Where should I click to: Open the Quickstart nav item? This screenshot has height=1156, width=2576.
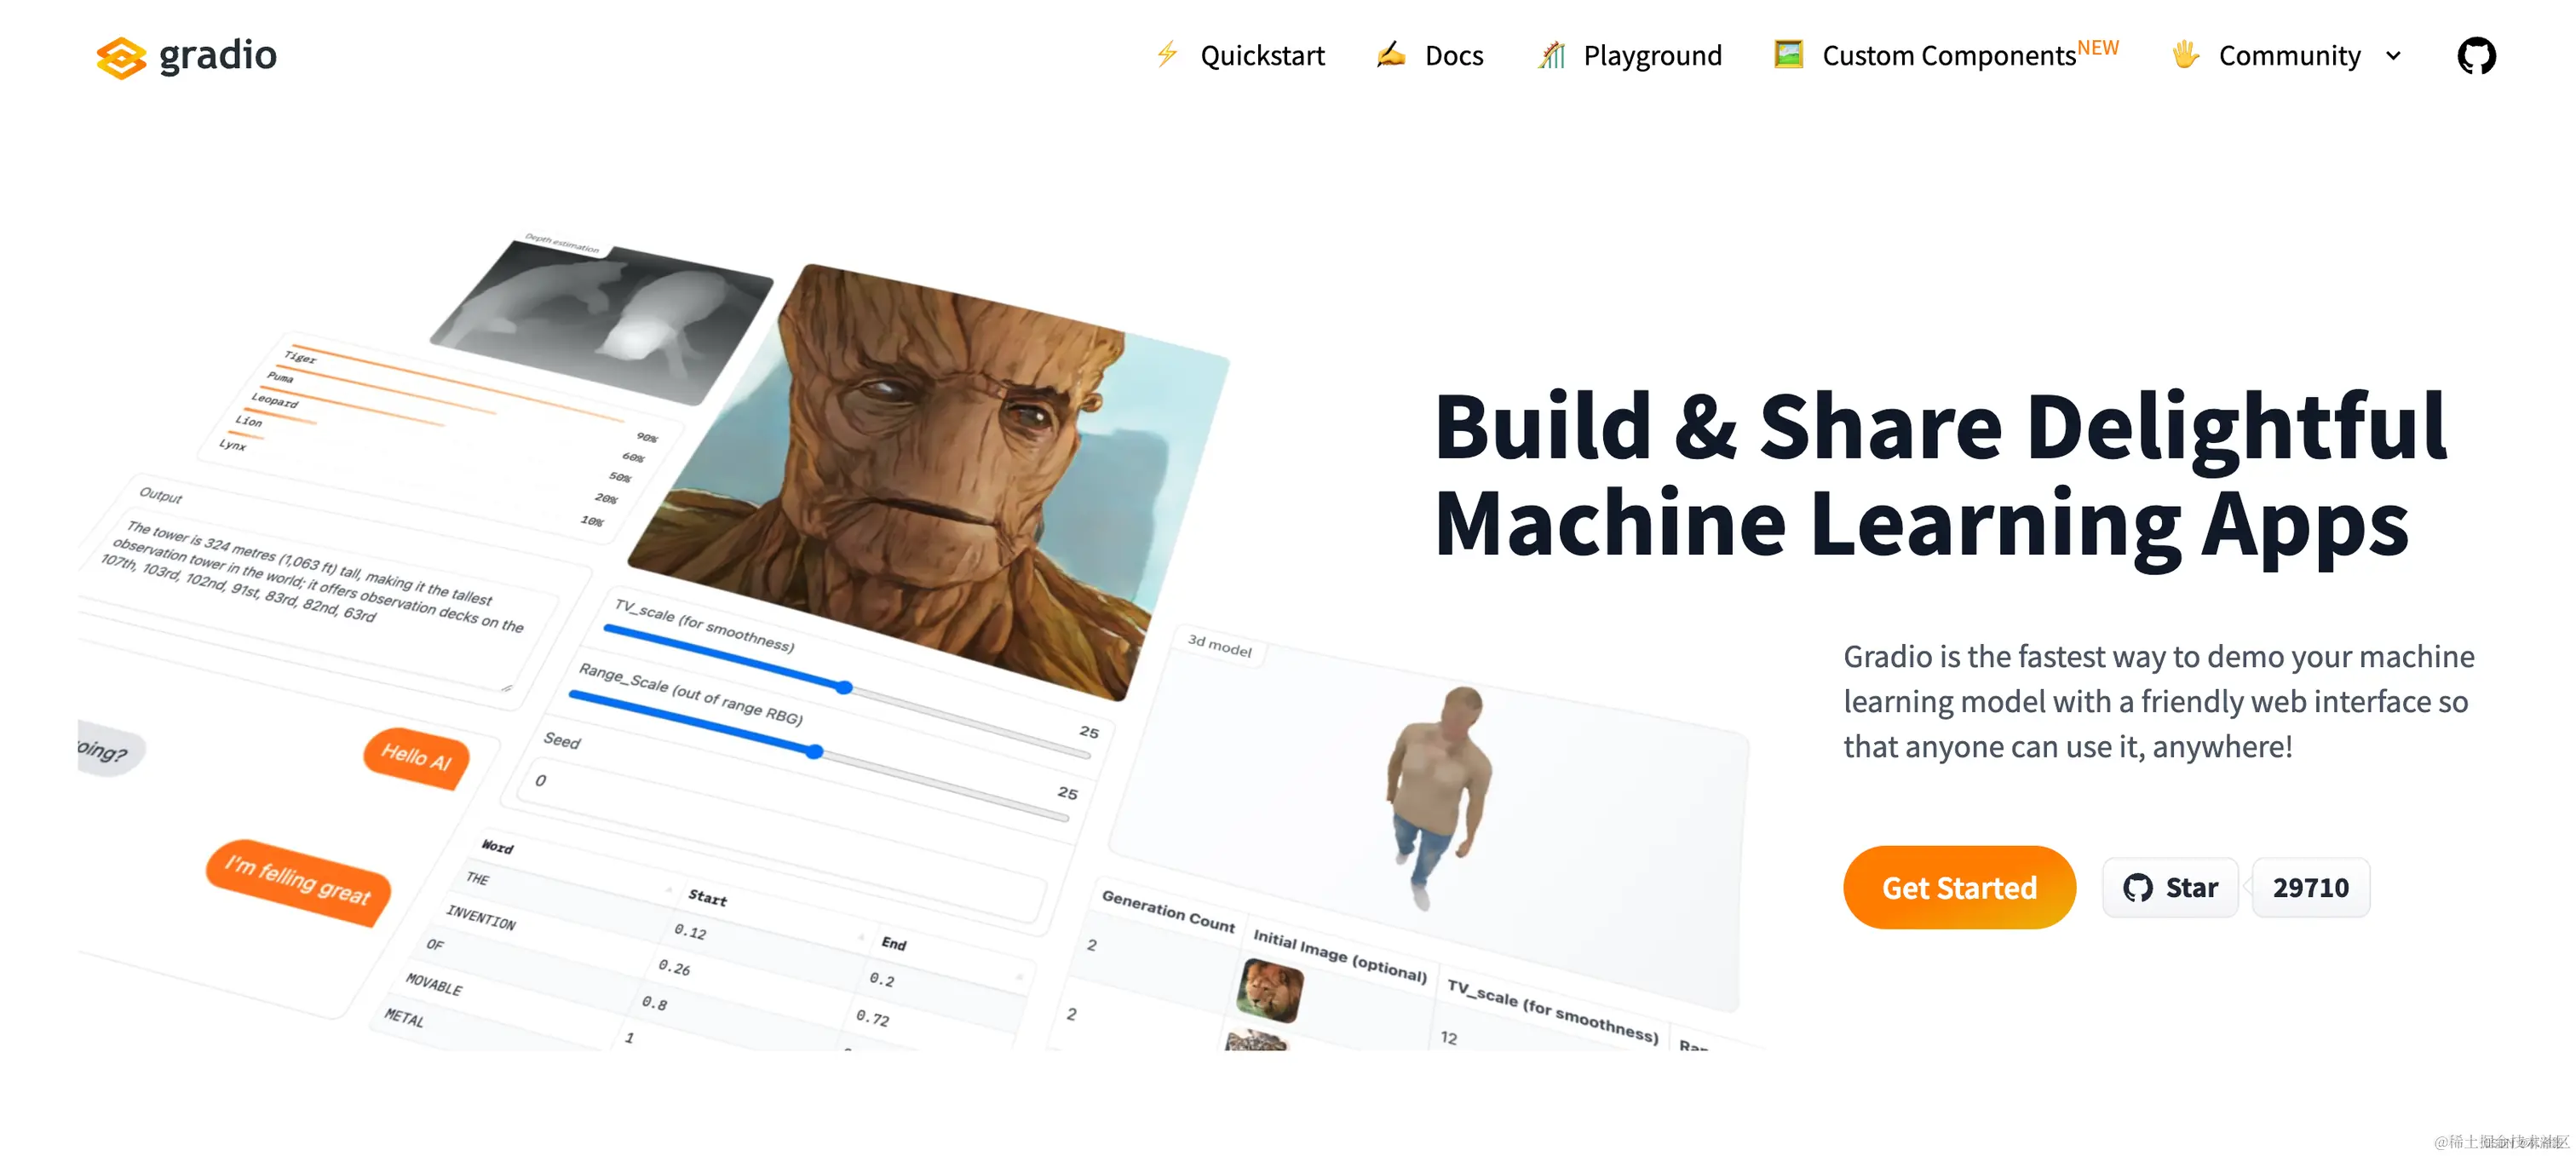pyautogui.click(x=1262, y=56)
